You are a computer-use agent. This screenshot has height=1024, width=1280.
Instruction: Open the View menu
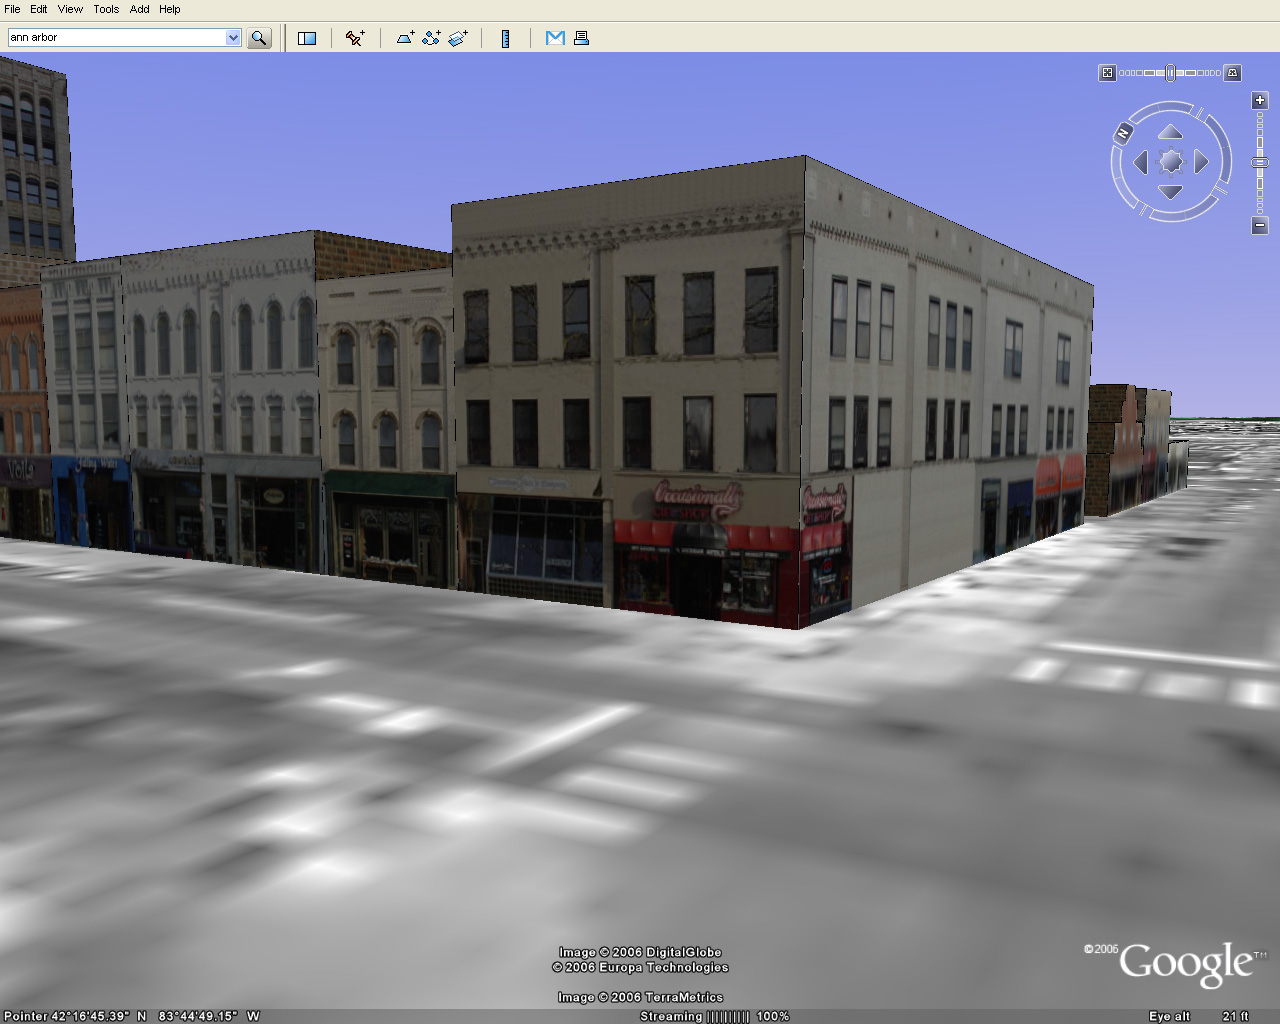(70, 9)
